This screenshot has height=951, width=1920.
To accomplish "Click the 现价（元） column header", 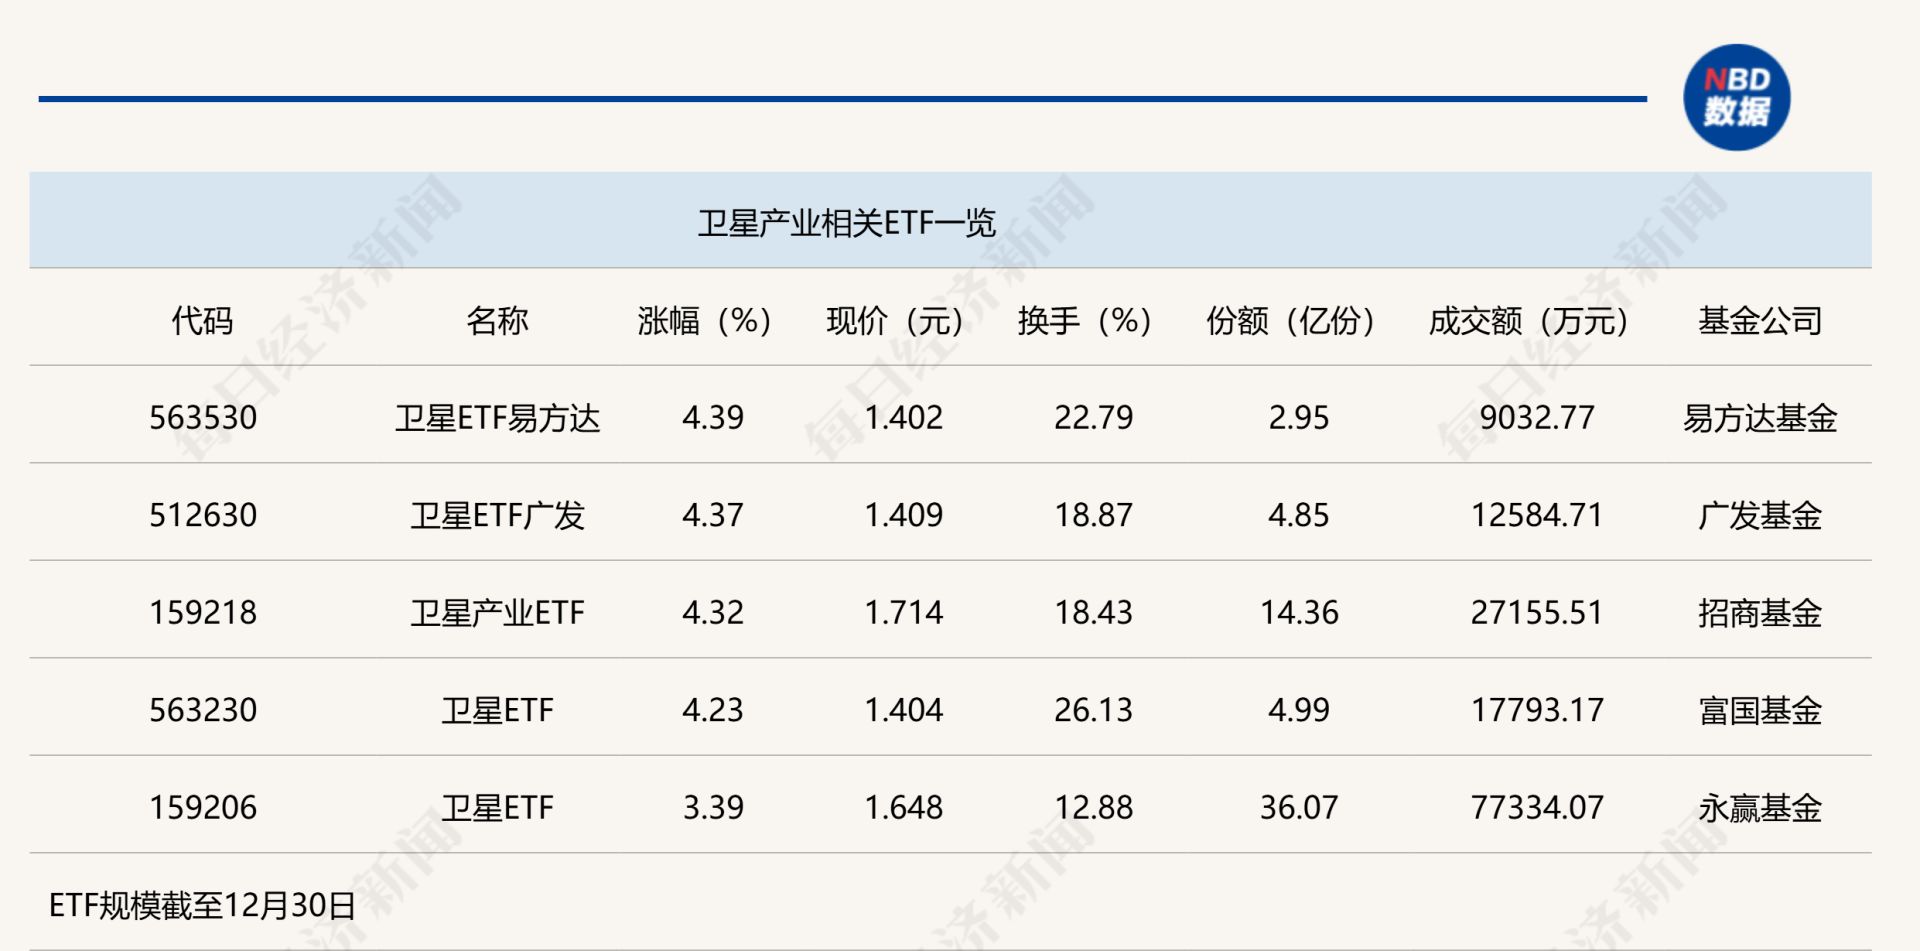I will 895,321.
